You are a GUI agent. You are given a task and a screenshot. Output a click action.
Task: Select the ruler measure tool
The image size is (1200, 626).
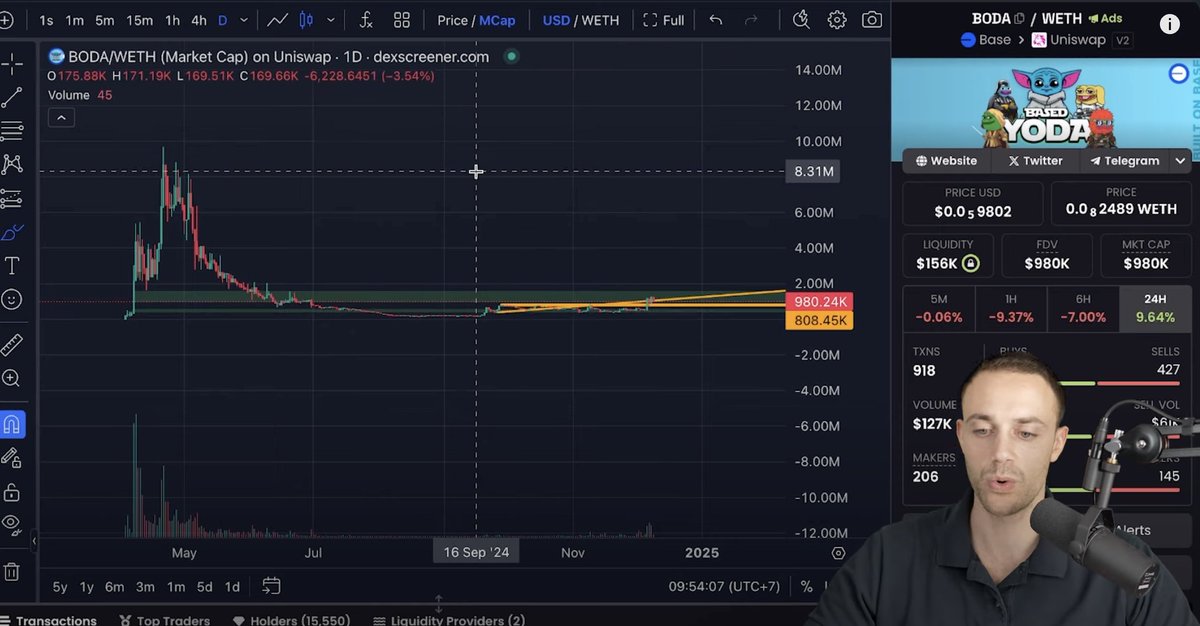pos(12,345)
